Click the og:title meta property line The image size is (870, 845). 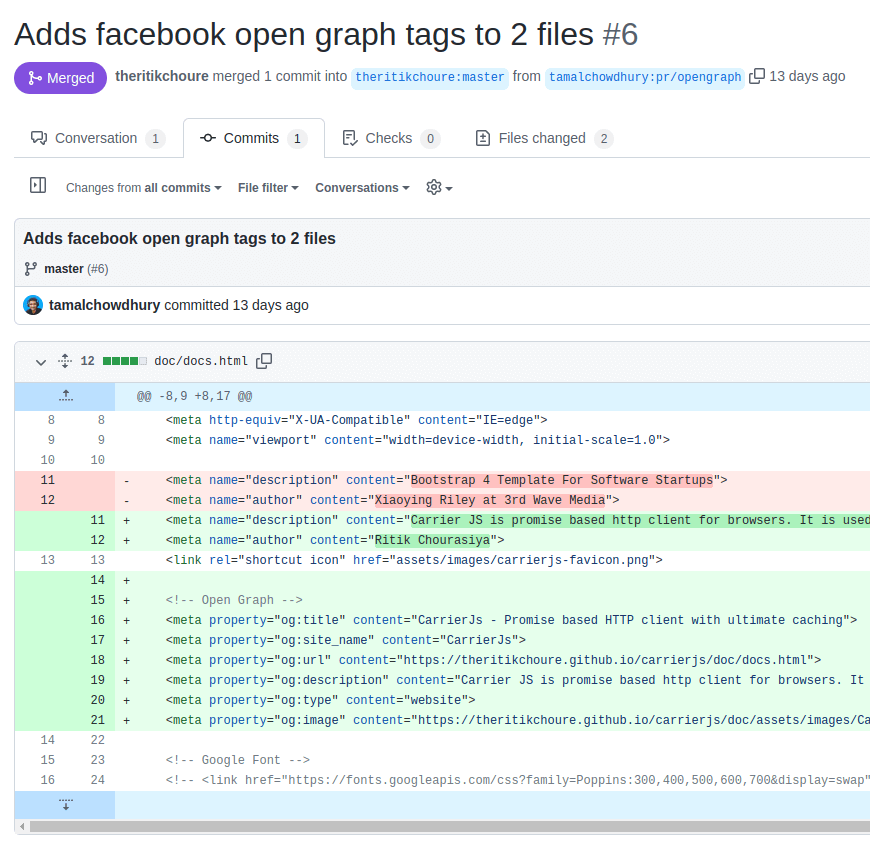[511, 620]
